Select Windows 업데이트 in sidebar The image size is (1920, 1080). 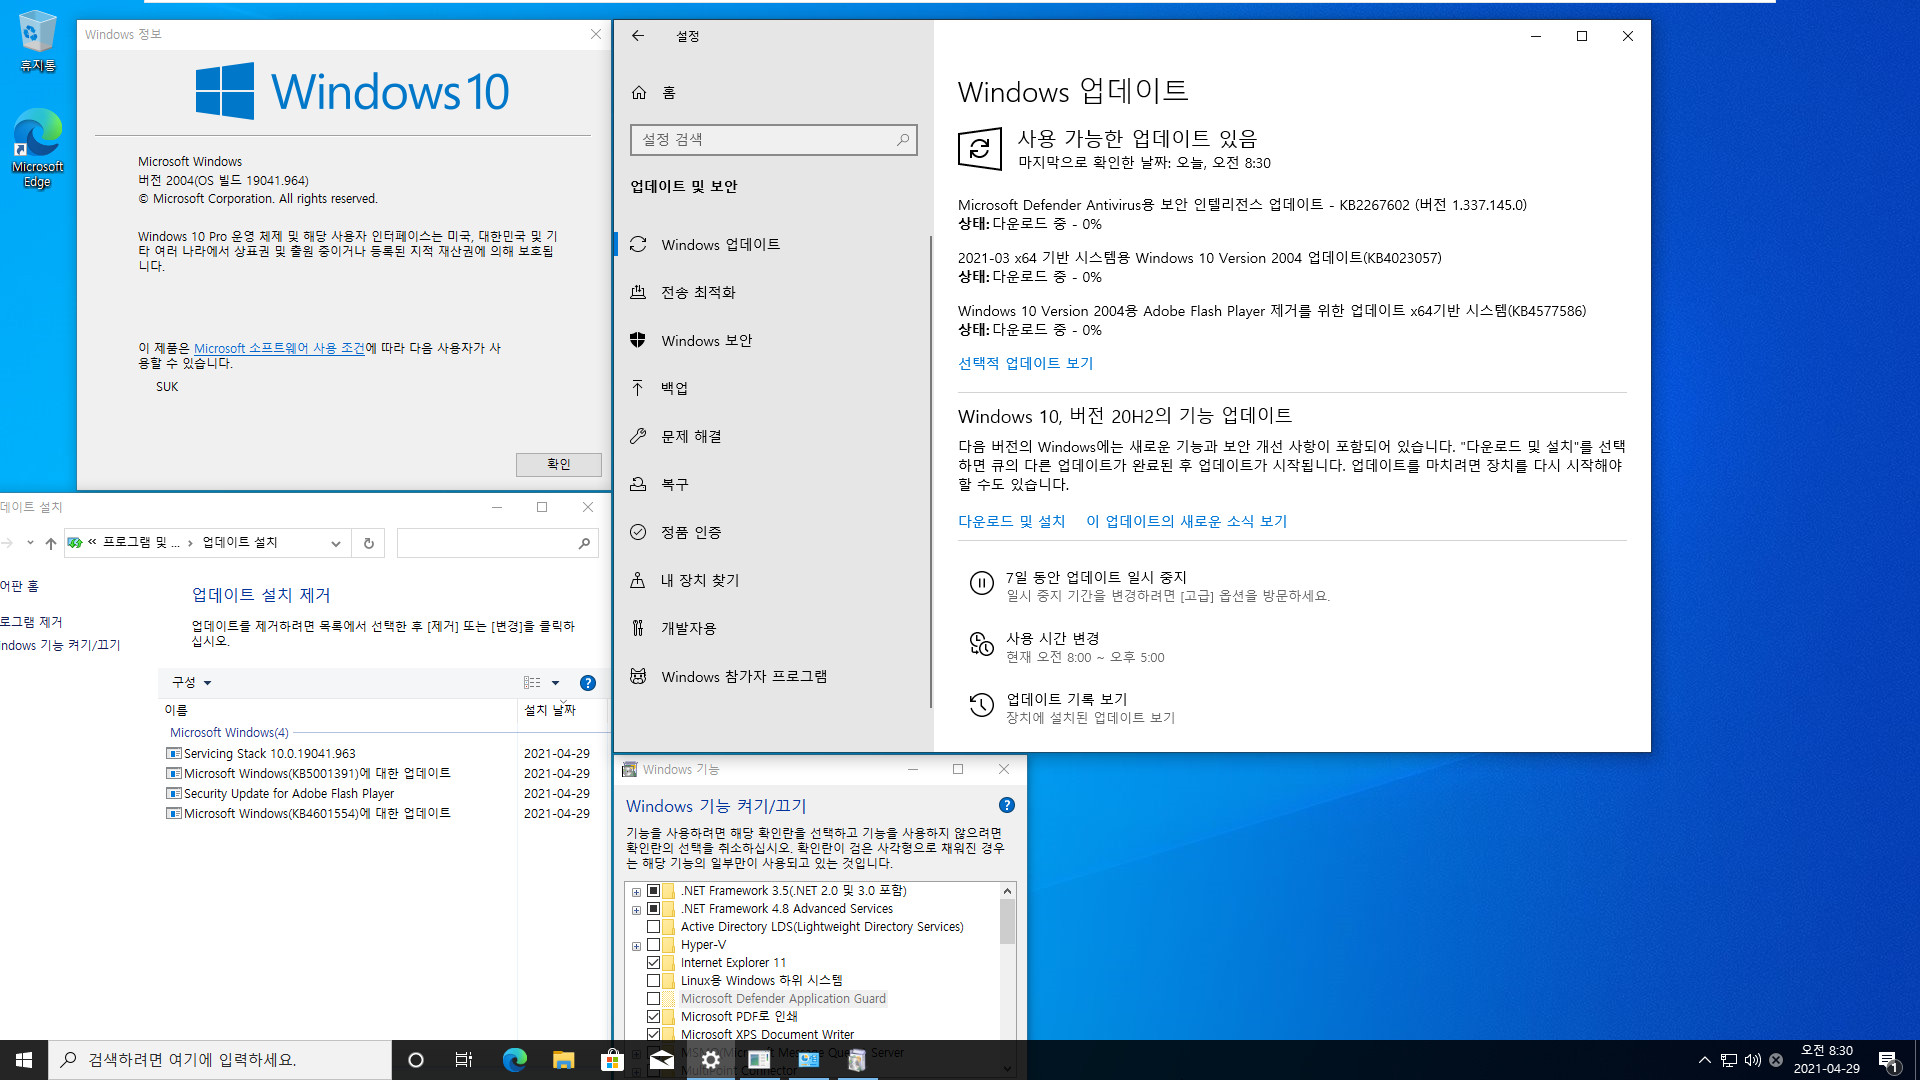click(x=772, y=244)
